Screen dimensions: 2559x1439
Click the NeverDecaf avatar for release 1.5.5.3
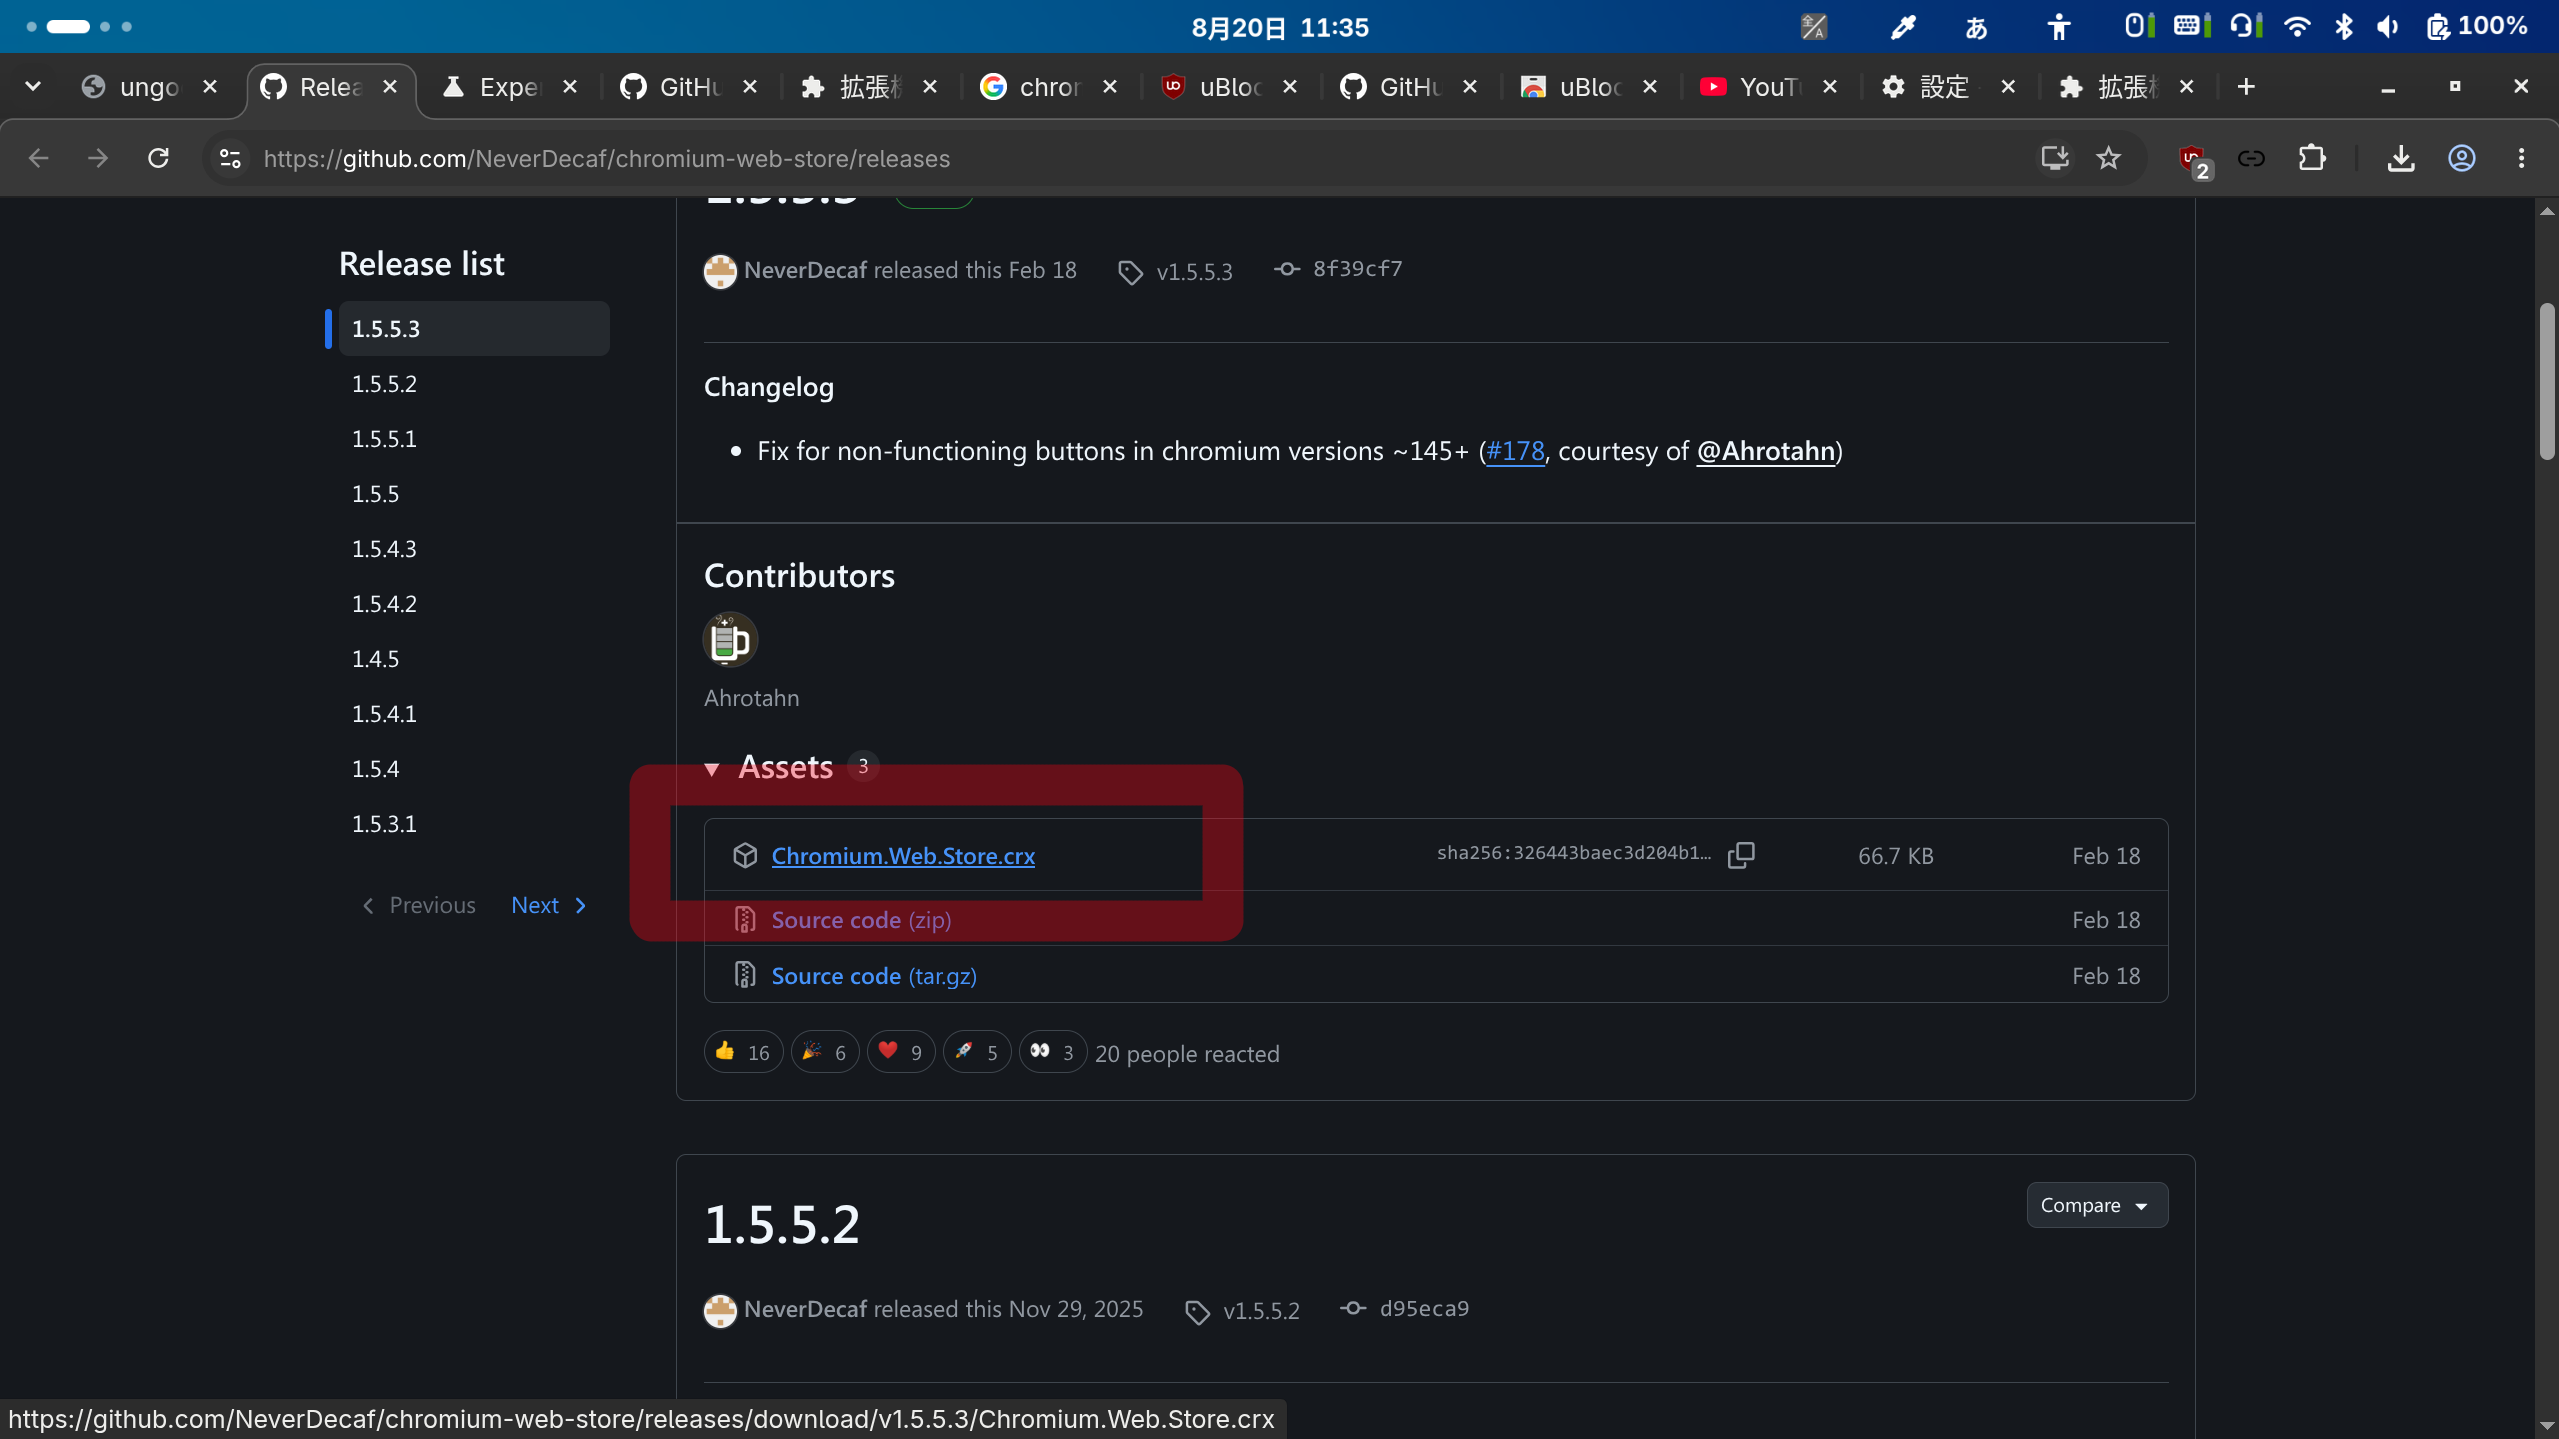point(720,271)
